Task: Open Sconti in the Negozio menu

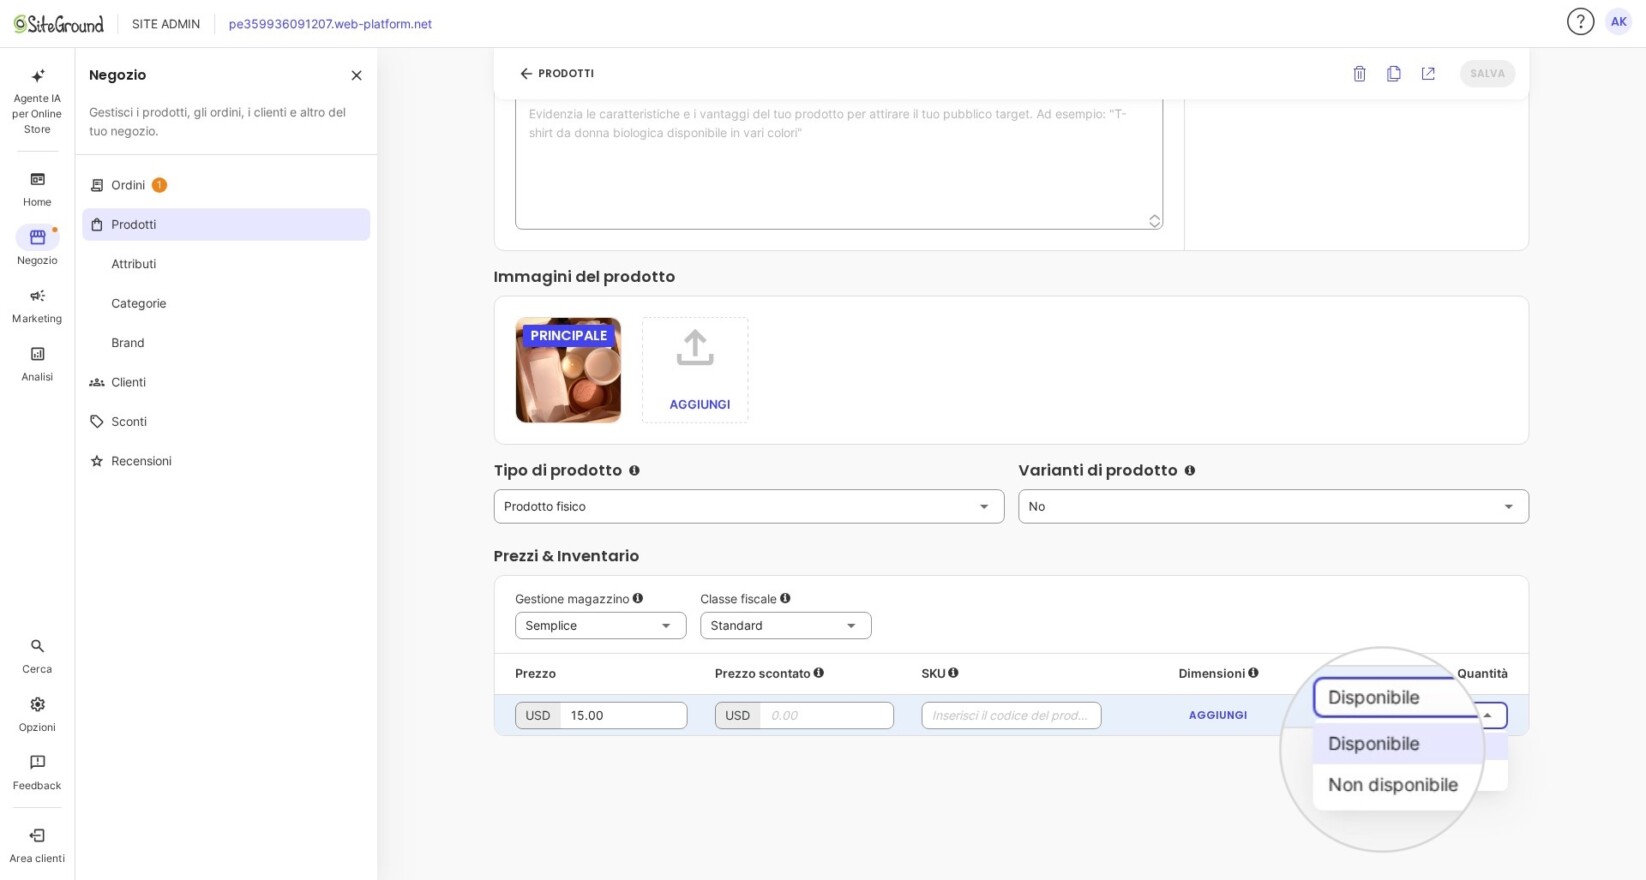Action: click(226, 421)
